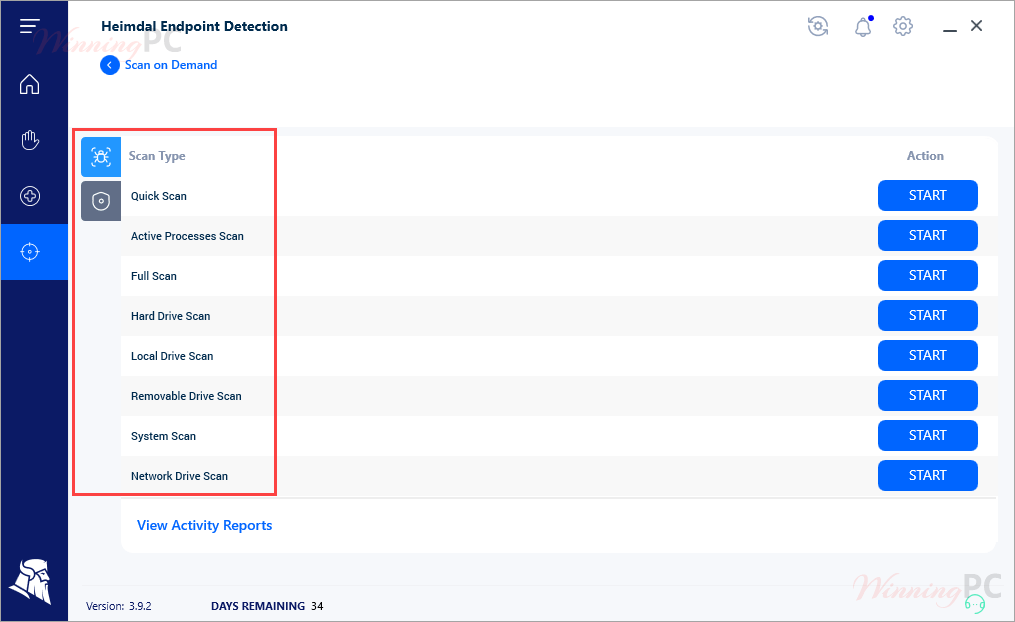Image resolution: width=1015 pixels, height=622 pixels.
Task: Click the Removable Drive Scan label
Action: pyautogui.click(x=186, y=396)
